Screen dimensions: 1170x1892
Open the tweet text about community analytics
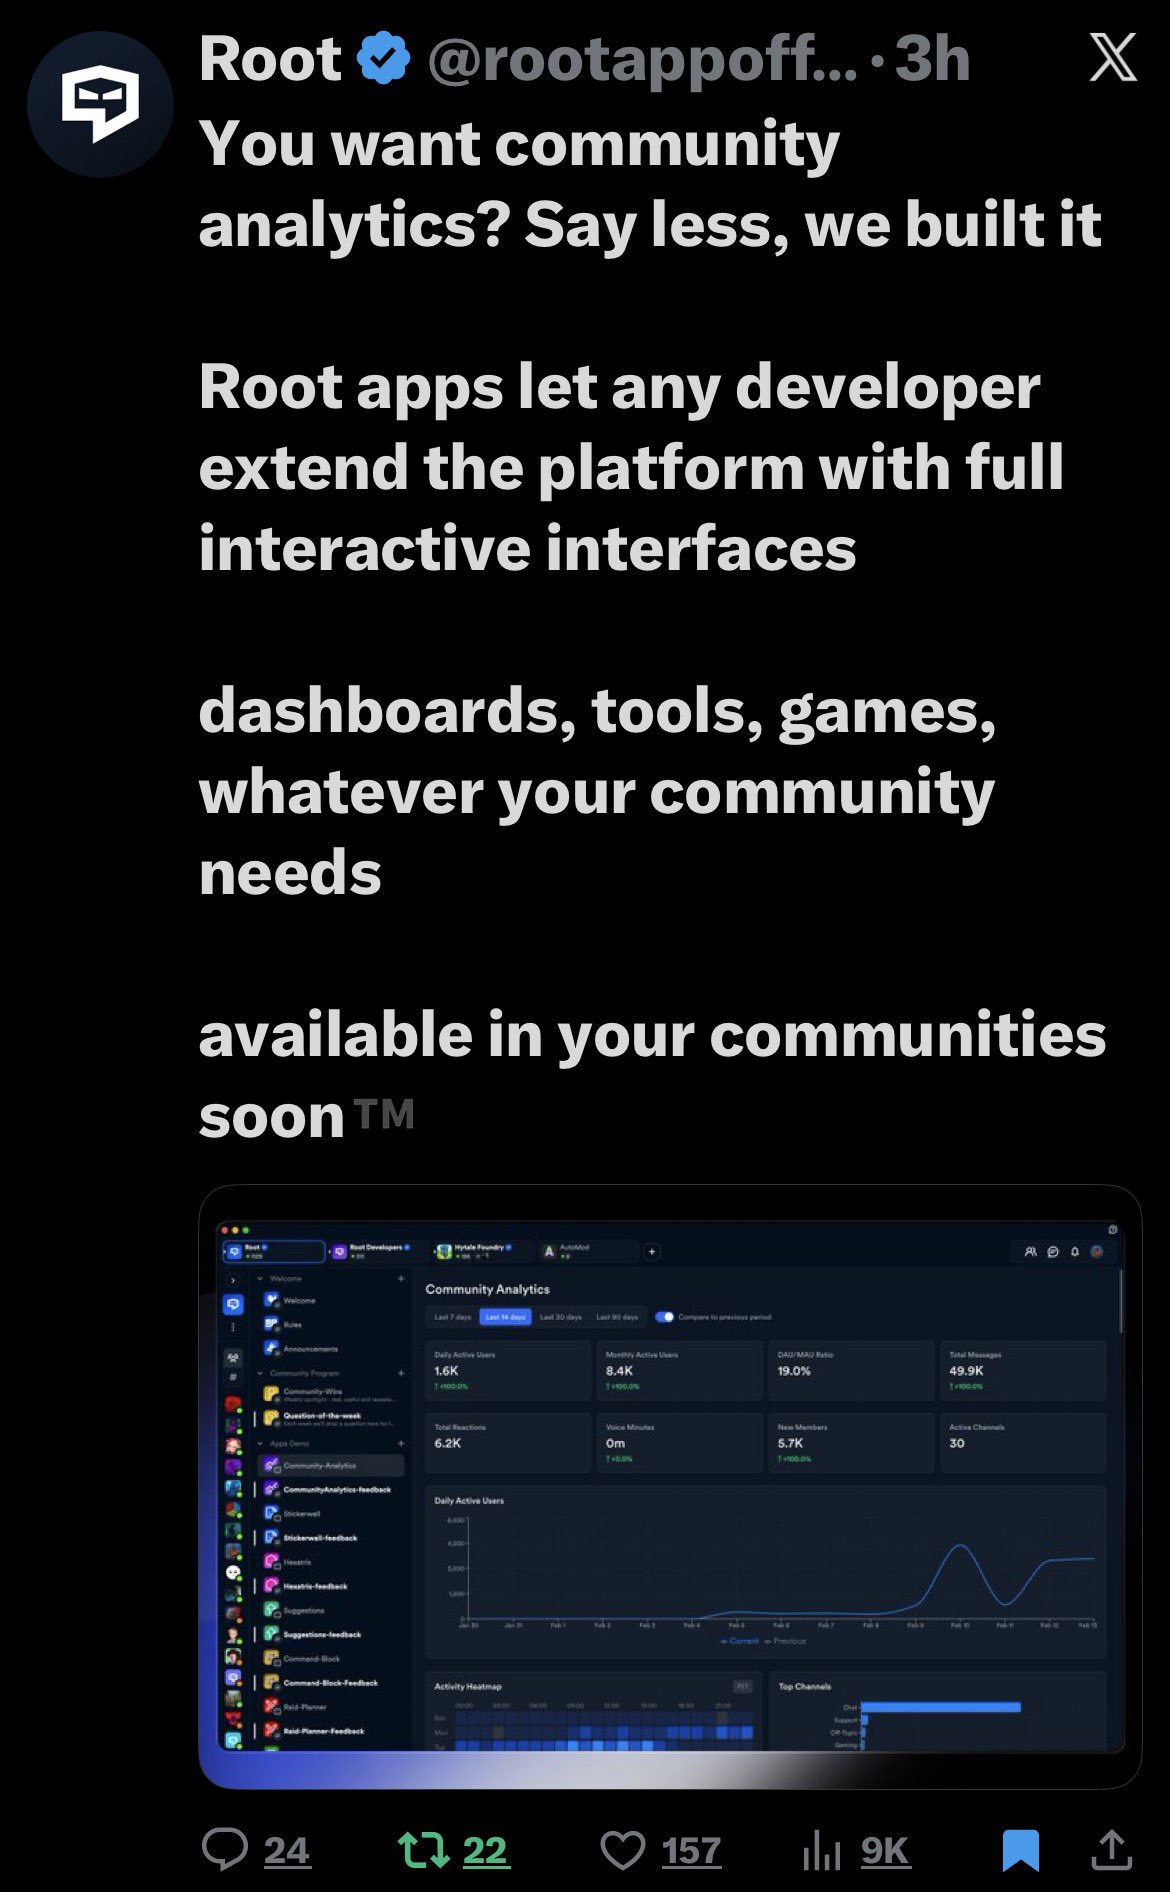coord(652,628)
